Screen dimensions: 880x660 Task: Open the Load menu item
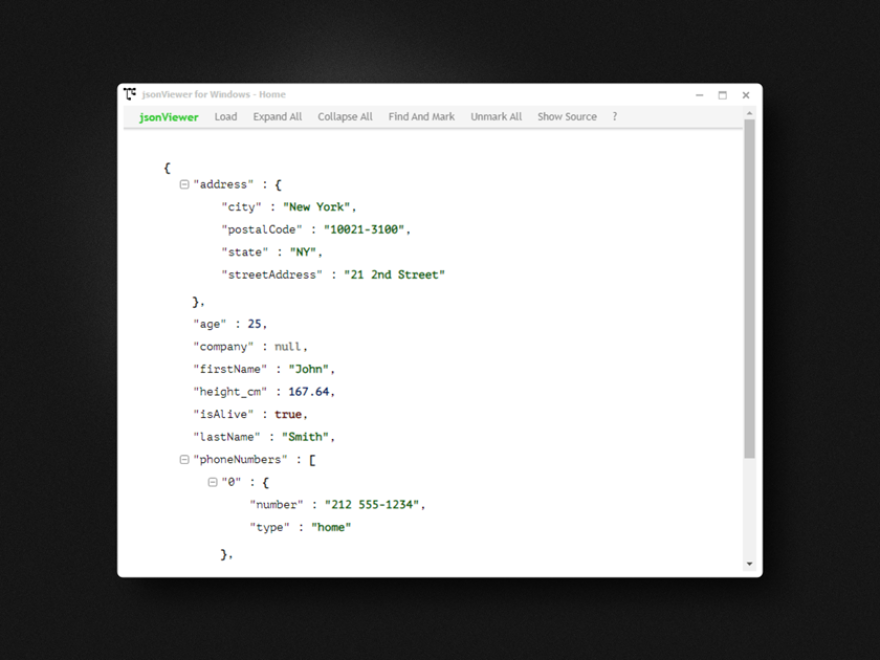[226, 117]
